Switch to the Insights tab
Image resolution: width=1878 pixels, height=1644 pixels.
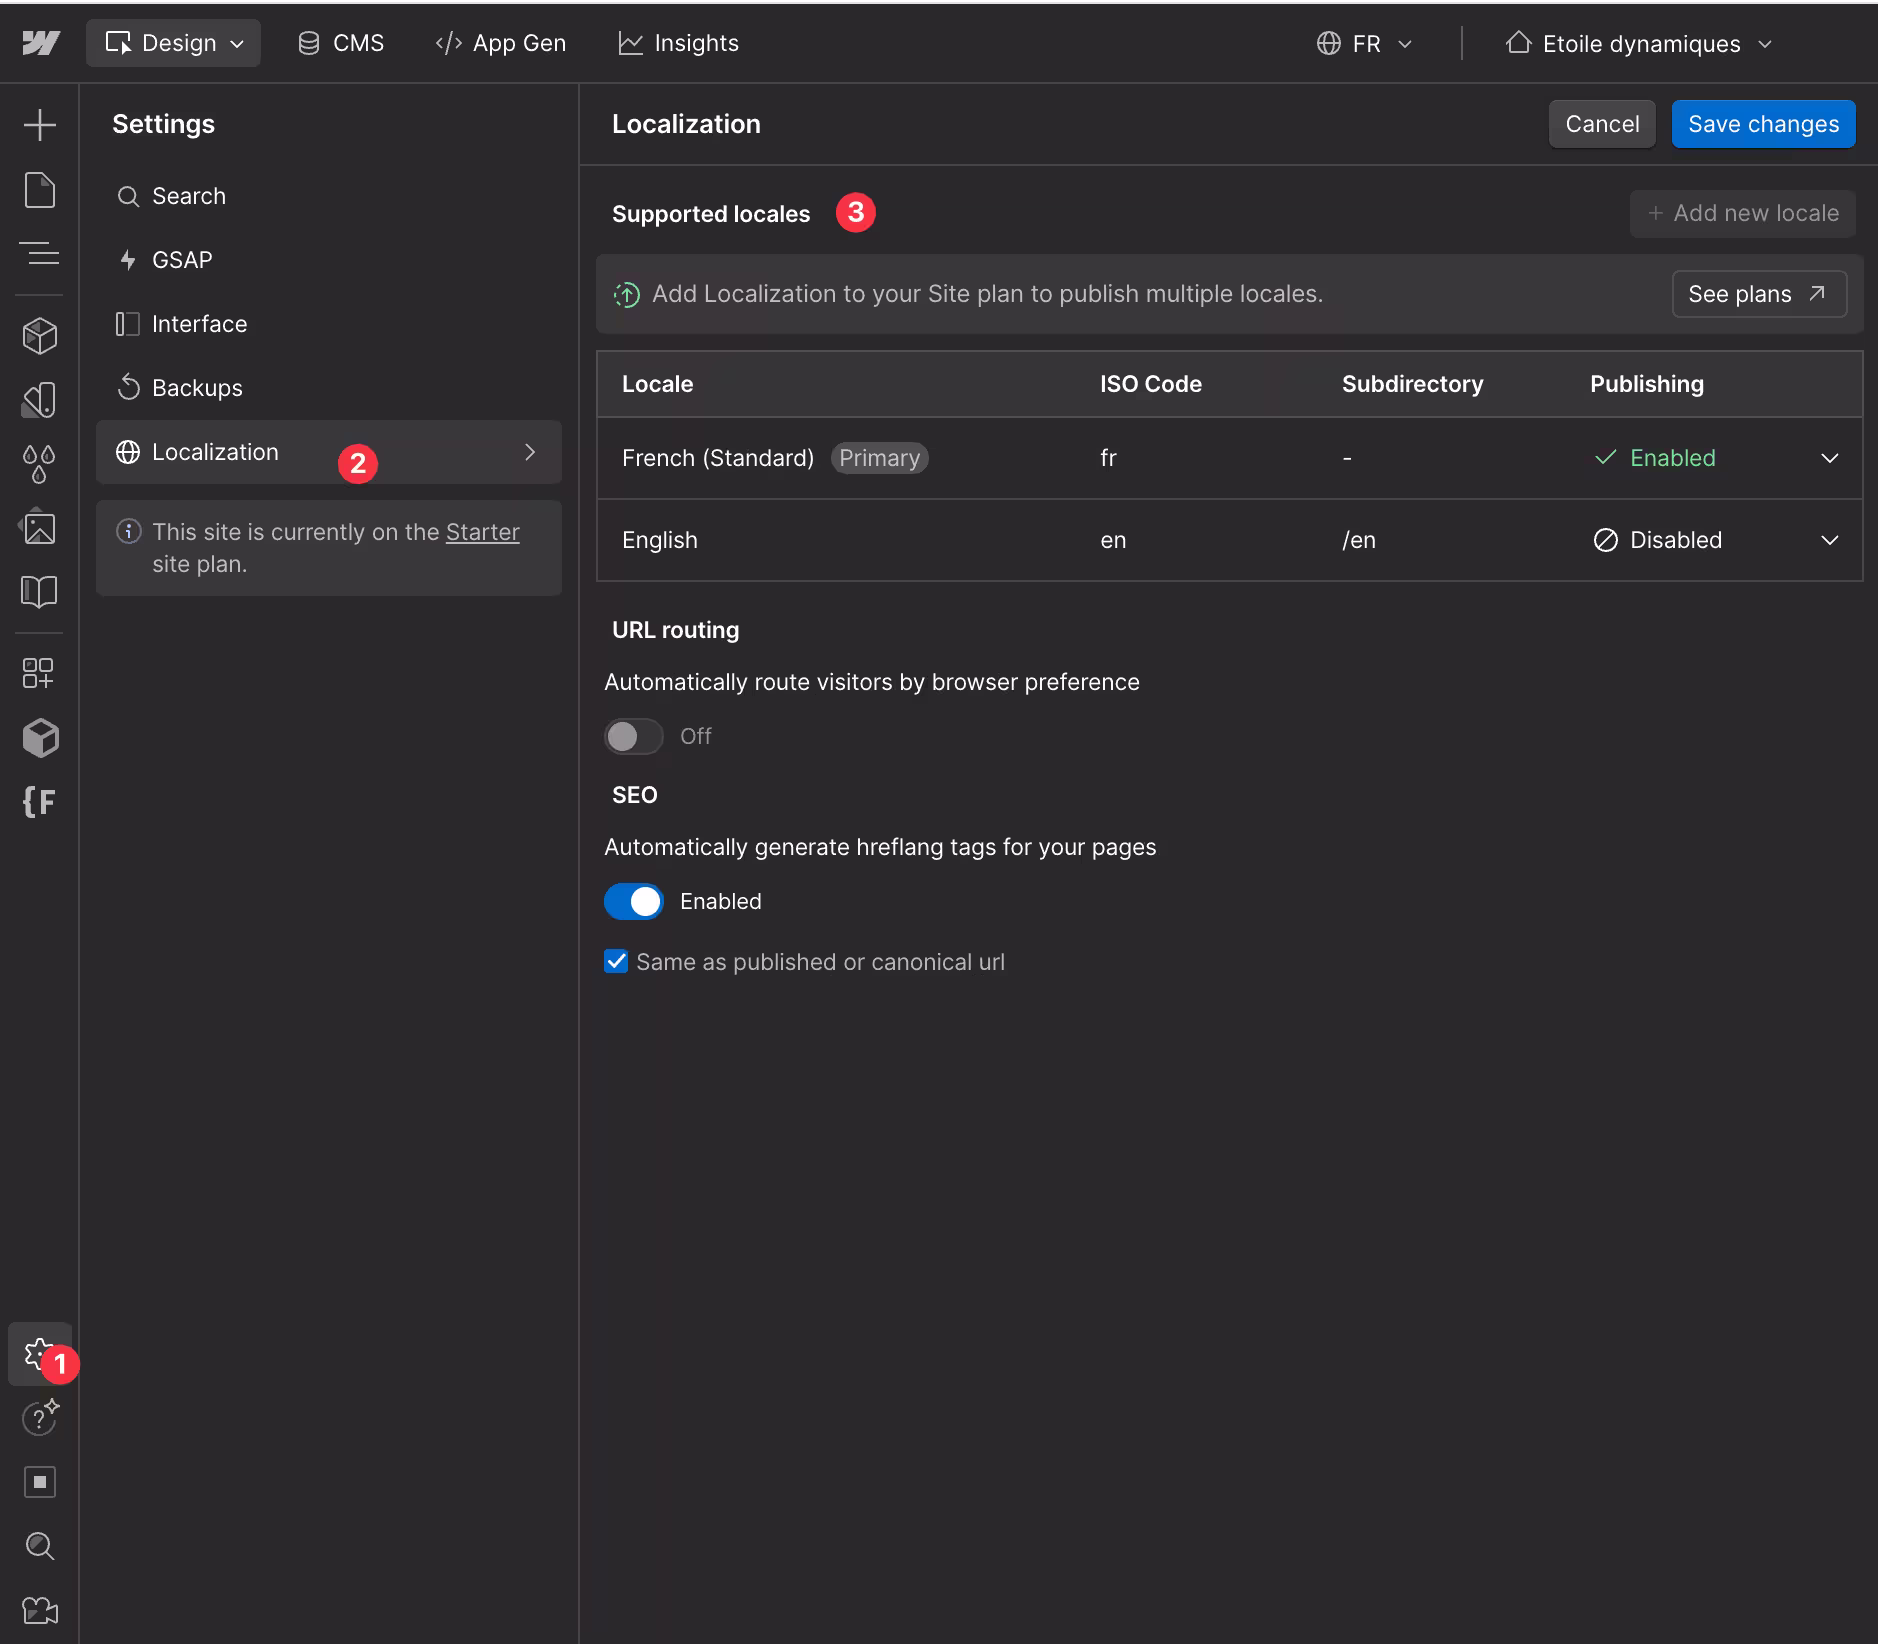(679, 43)
